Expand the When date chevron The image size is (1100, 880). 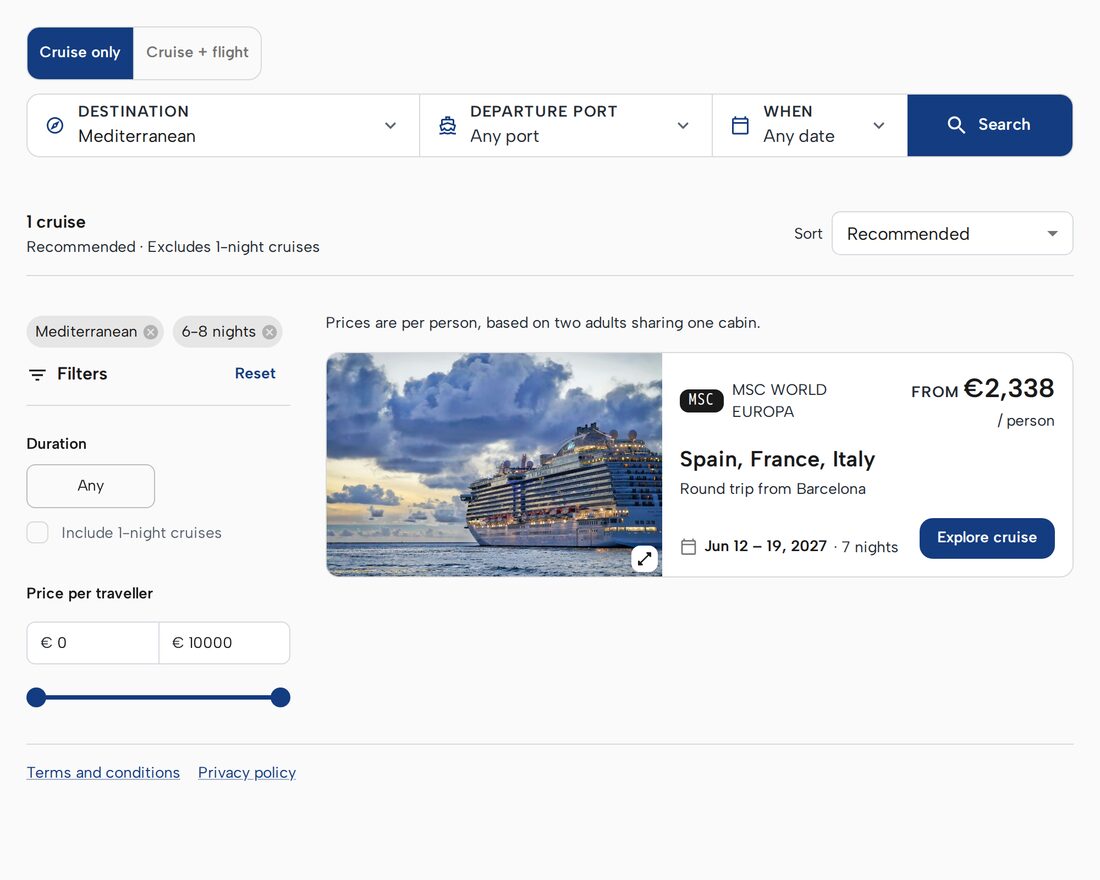coord(878,126)
